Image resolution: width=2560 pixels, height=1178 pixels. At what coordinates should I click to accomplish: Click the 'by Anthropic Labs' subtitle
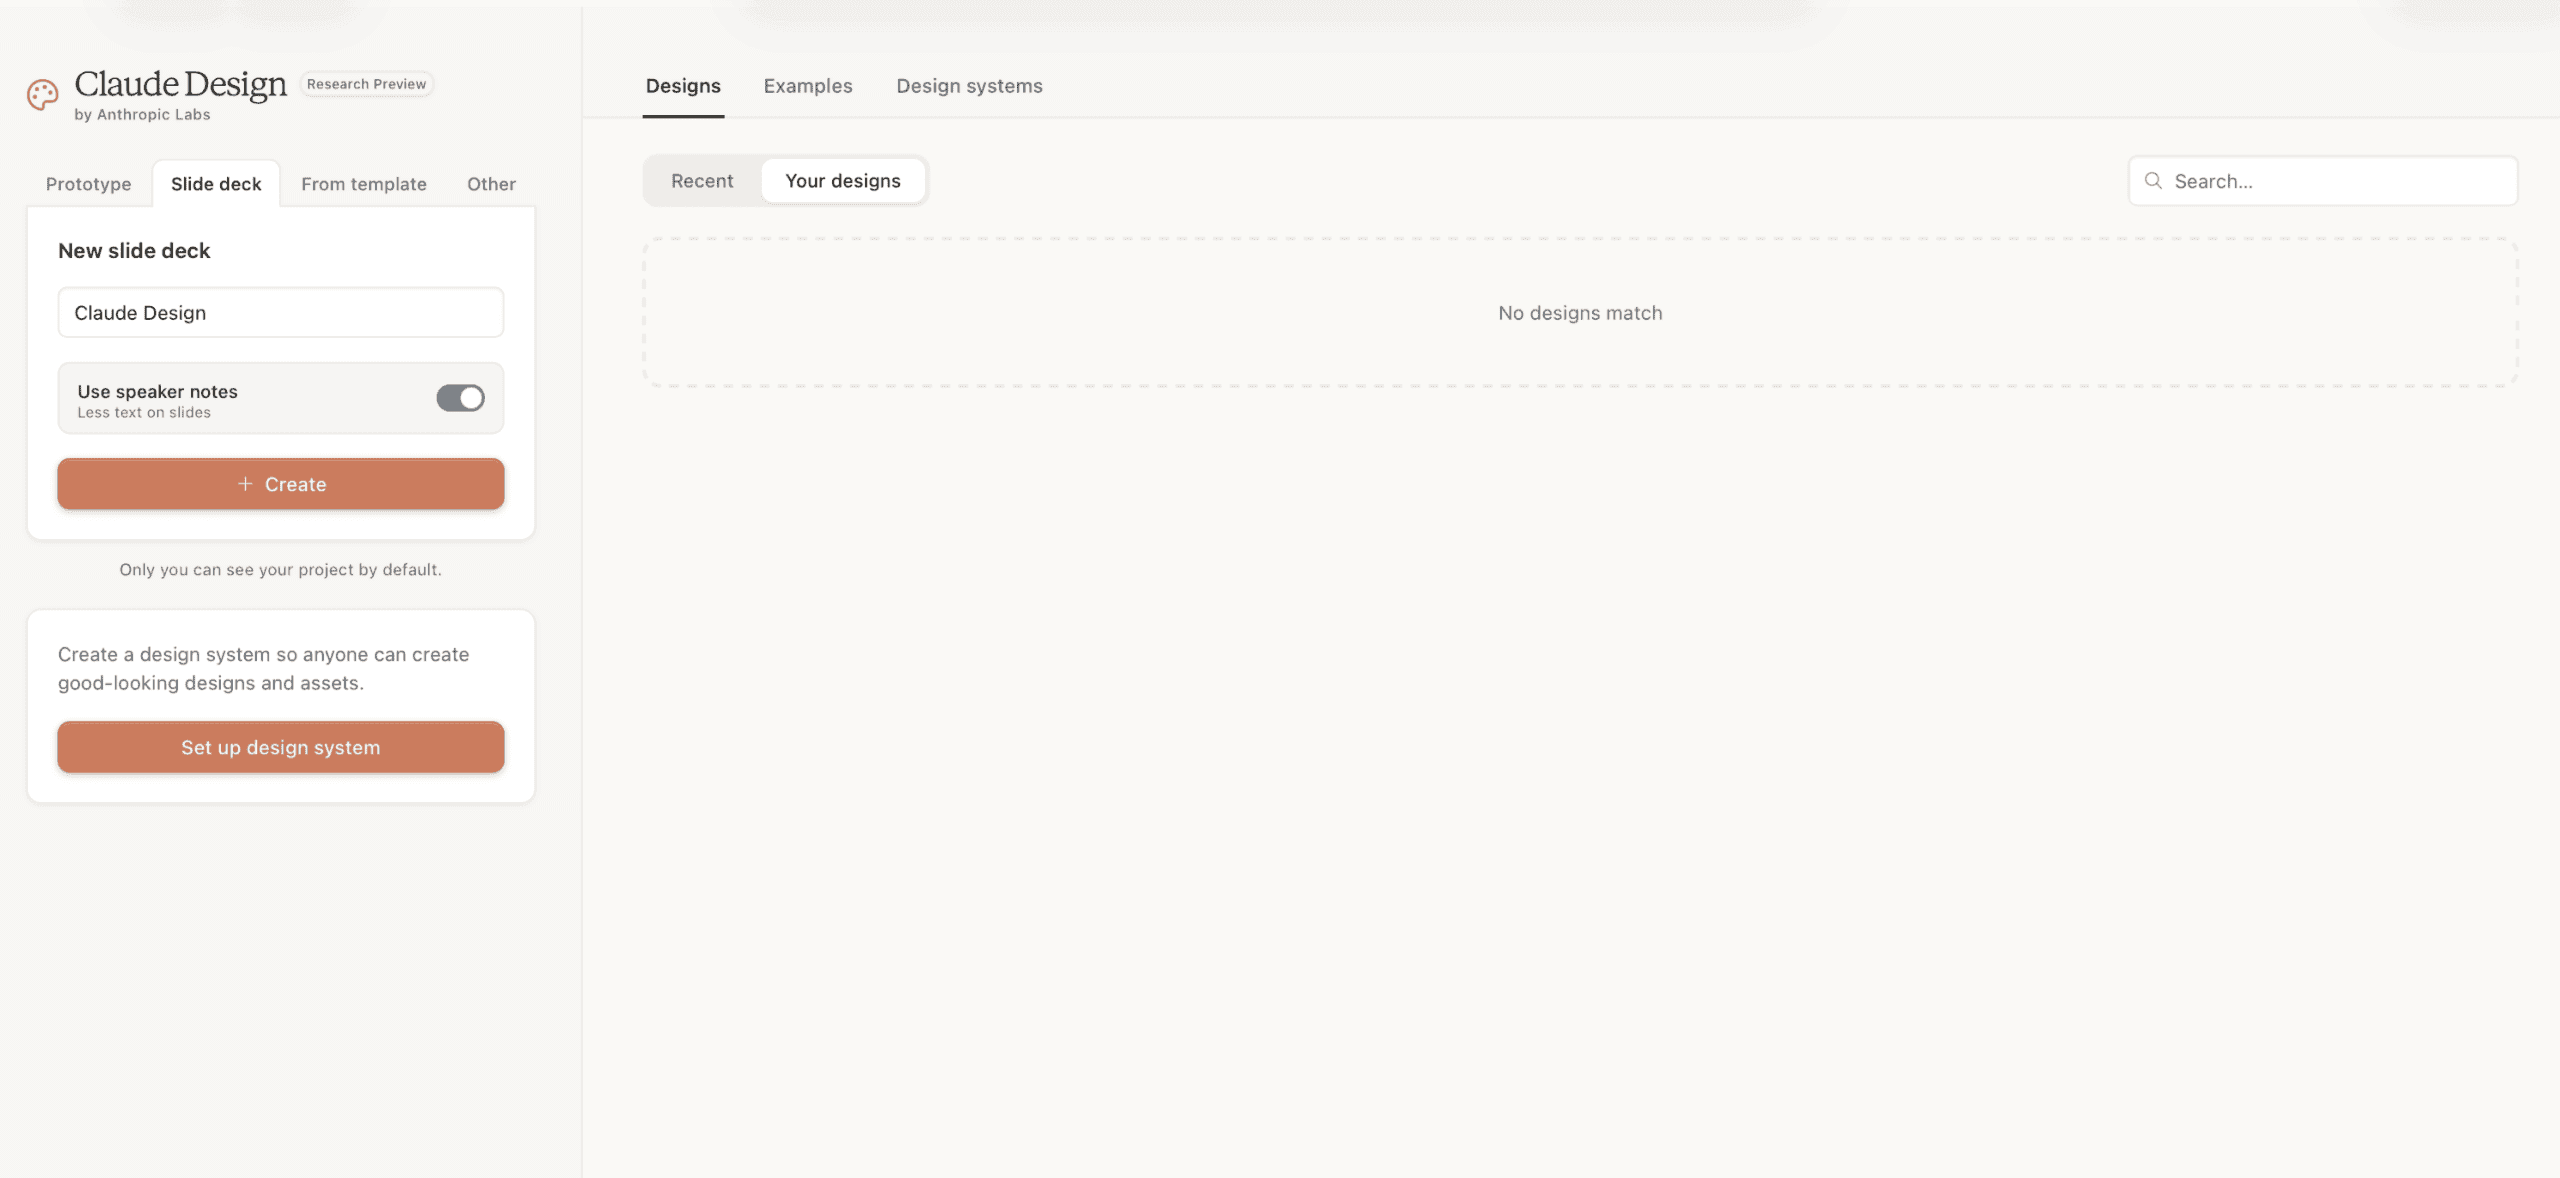click(142, 115)
